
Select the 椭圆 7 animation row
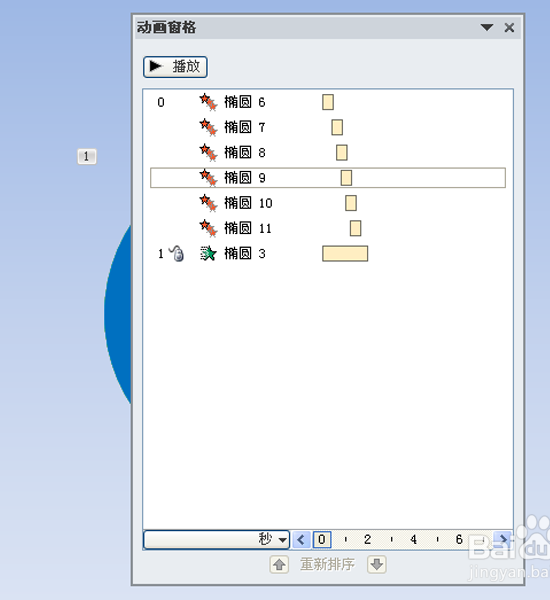tap(328, 127)
